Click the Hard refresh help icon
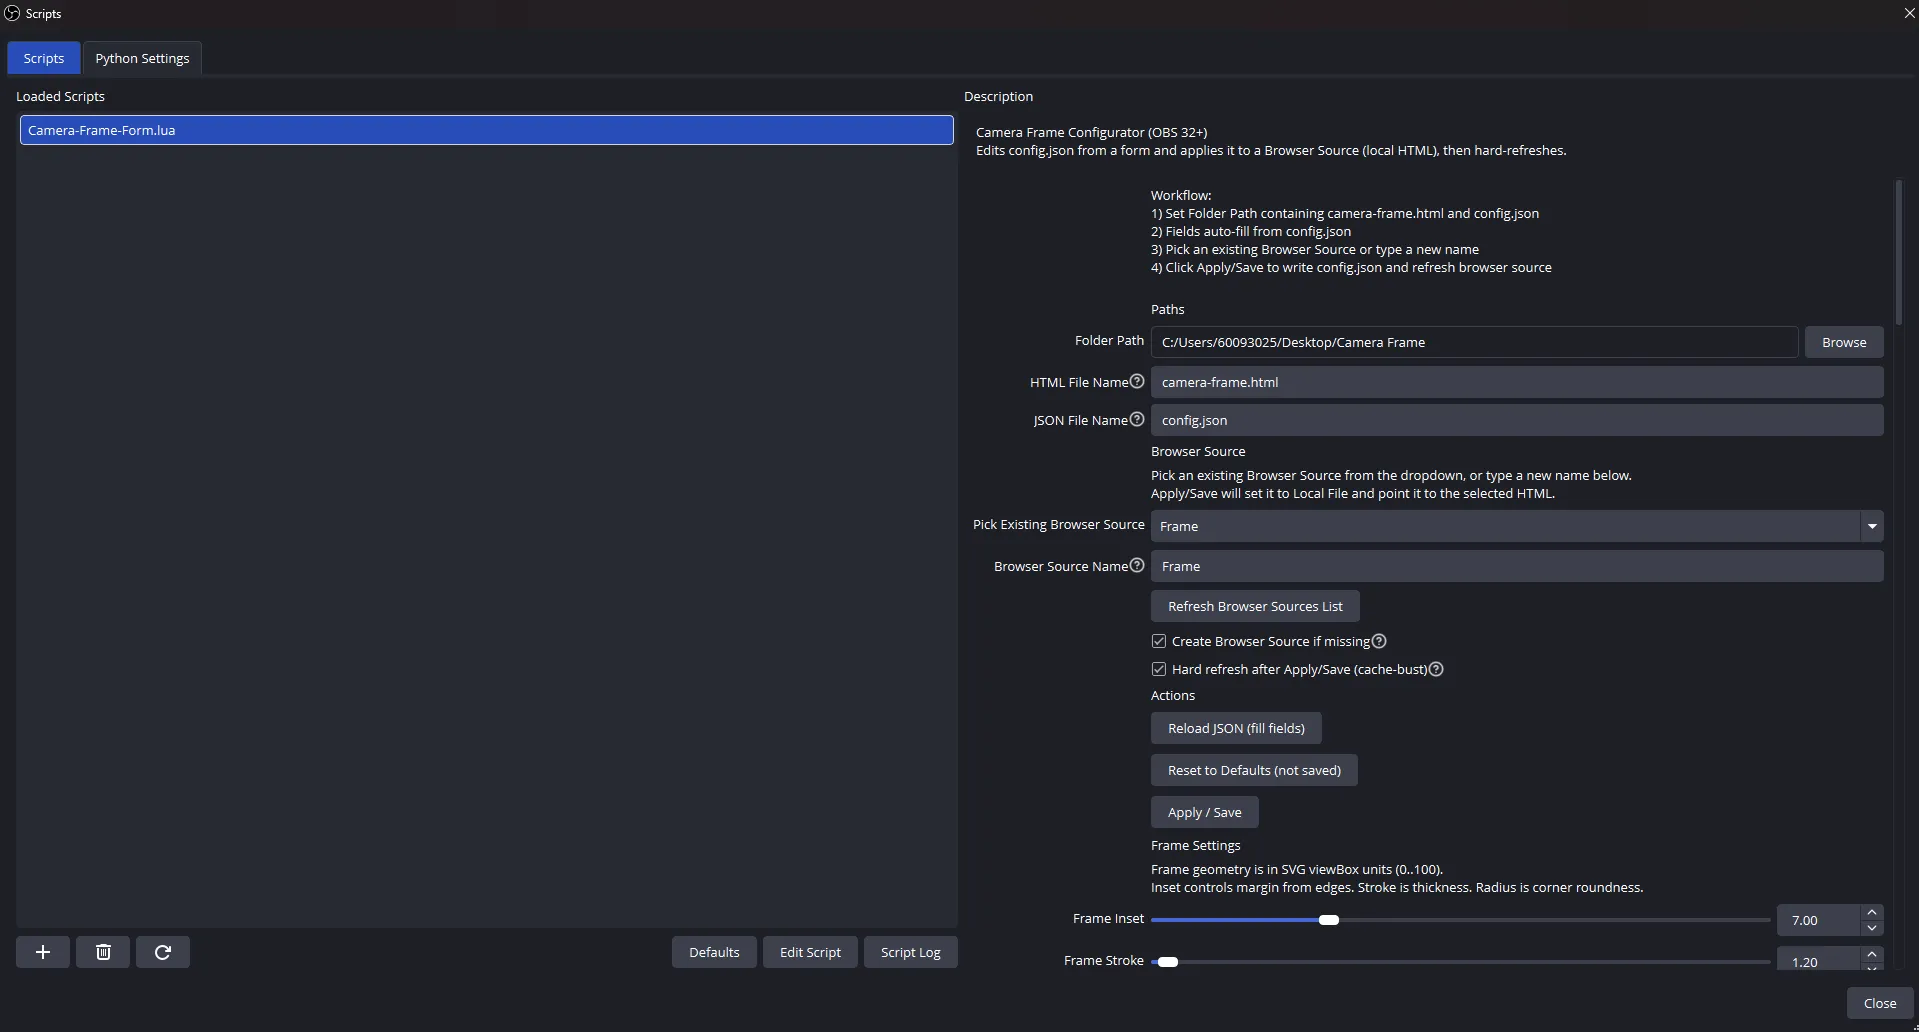Screen dimensions: 1919x1032 (1435, 668)
